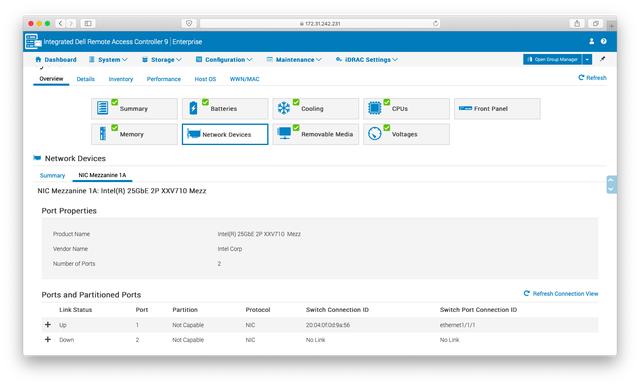Open the Batteries status tile
The height and width of the screenshot is (386, 640).
tap(225, 109)
